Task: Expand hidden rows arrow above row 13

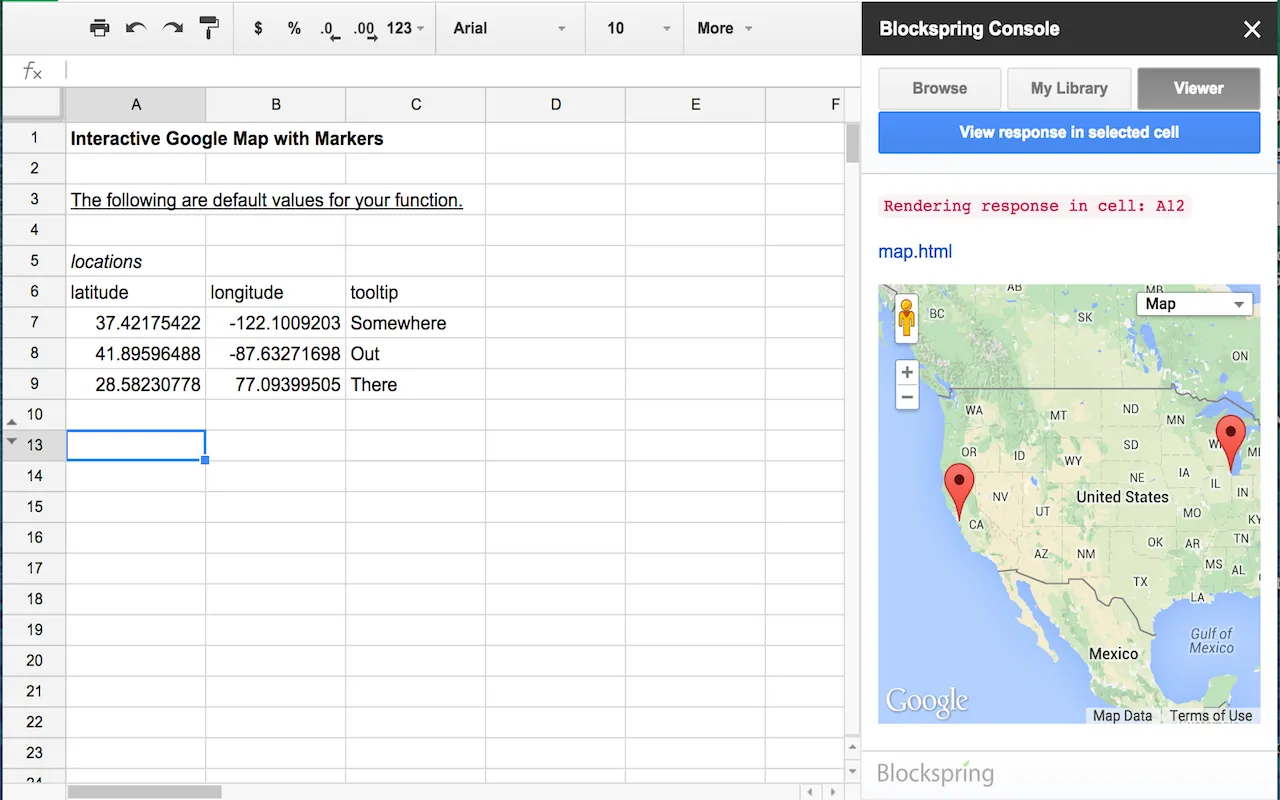Action: pyautogui.click(x=12, y=423)
